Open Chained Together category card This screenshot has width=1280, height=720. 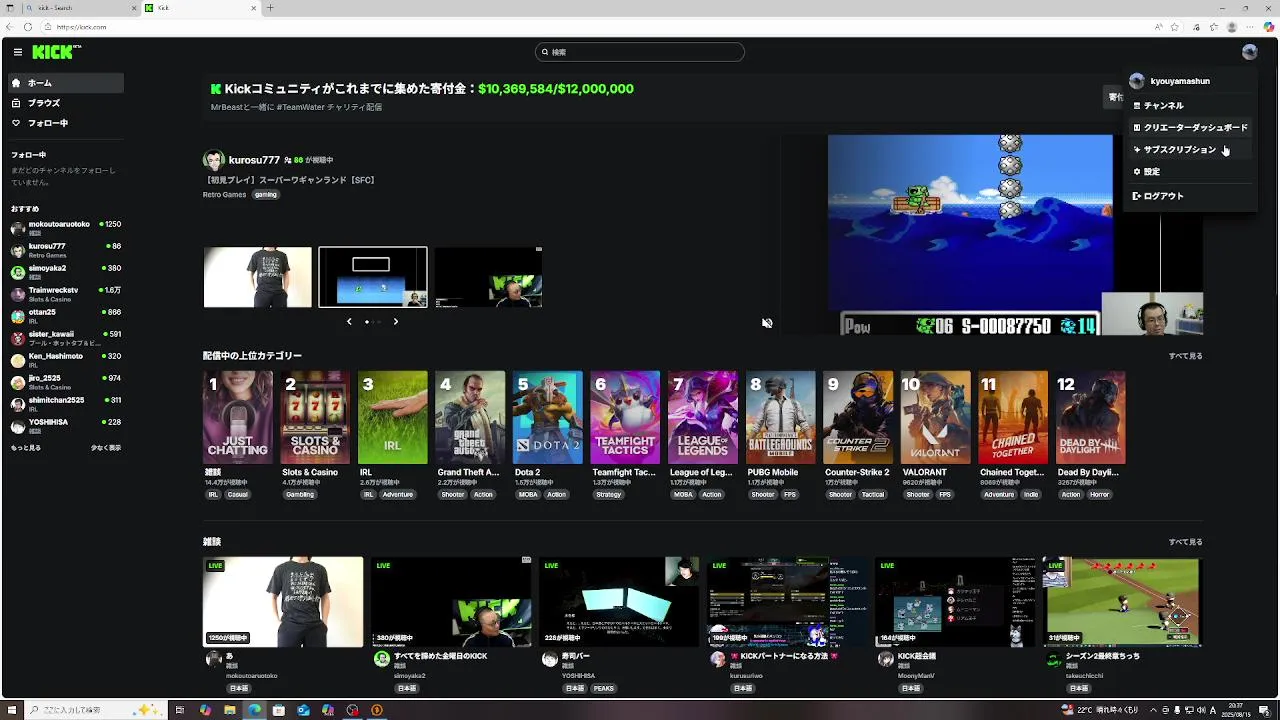[x=1013, y=417]
